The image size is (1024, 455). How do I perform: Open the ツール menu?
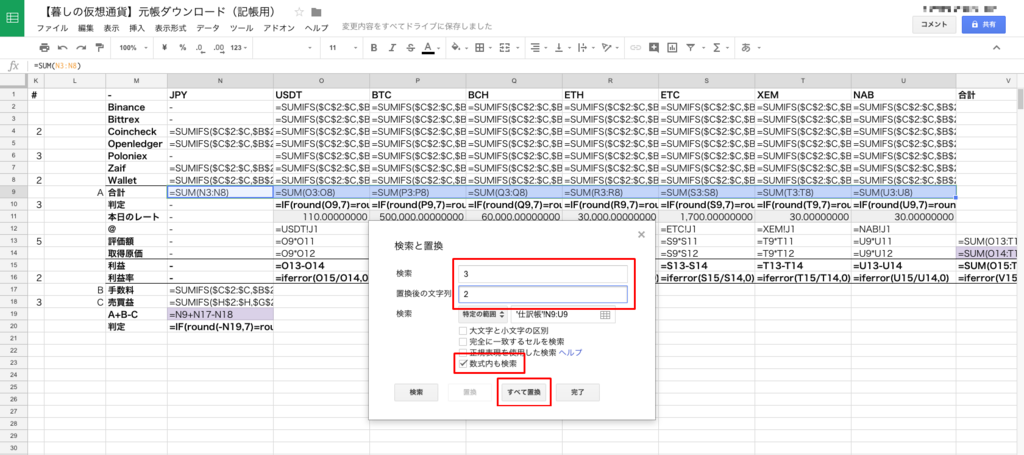[242, 28]
